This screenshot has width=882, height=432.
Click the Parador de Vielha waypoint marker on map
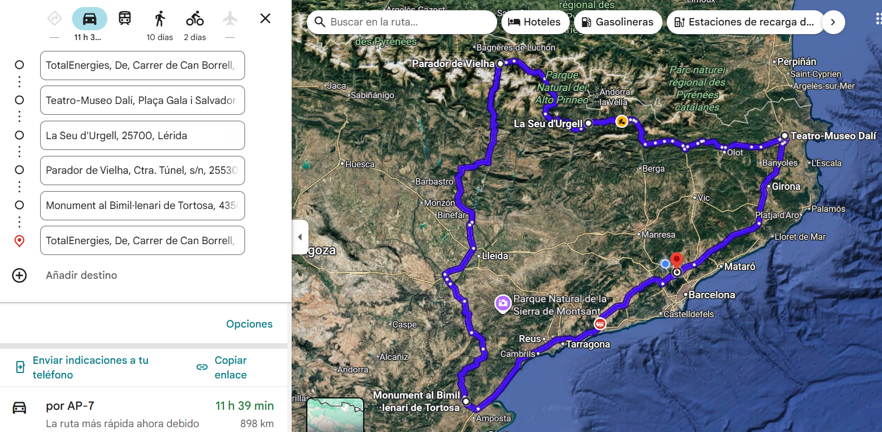point(500,64)
